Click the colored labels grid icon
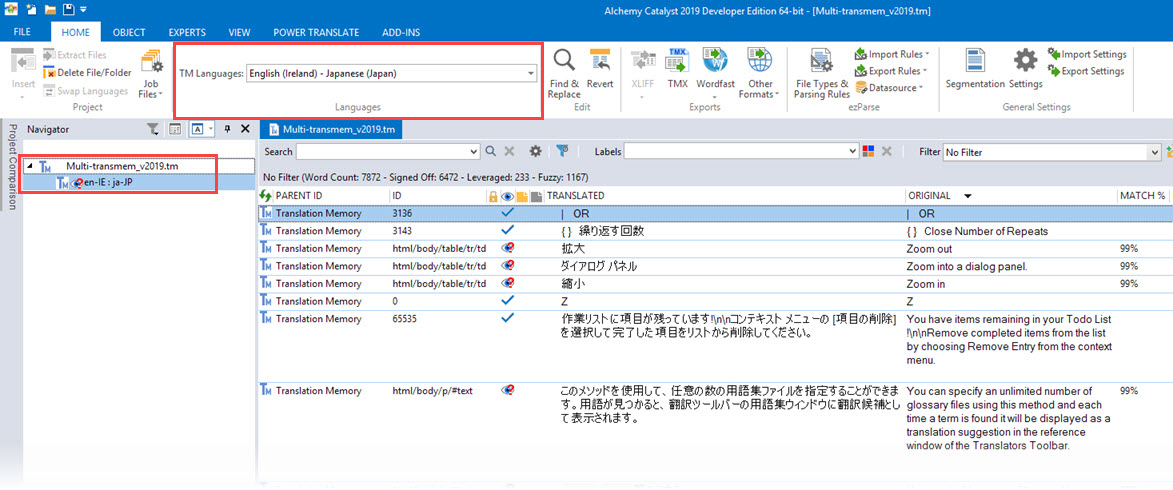Image resolution: width=1173 pixels, height=490 pixels. click(868, 151)
